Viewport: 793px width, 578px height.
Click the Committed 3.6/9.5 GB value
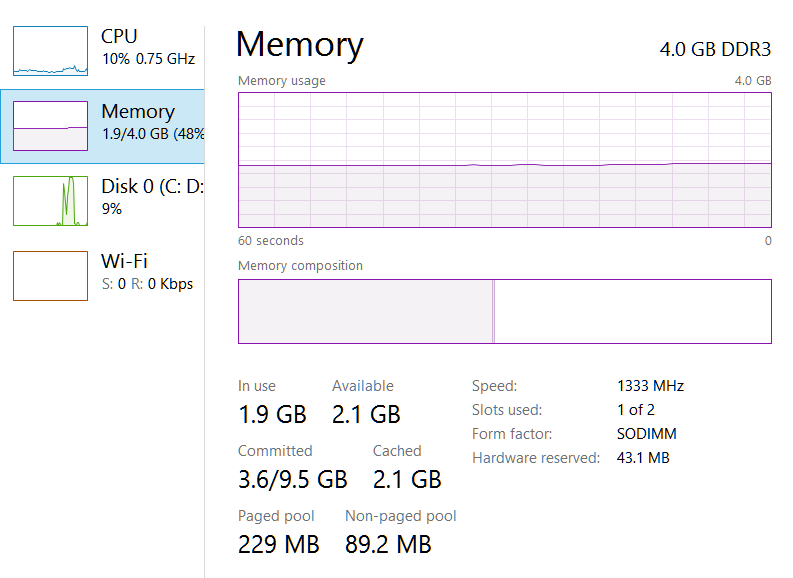[x=292, y=479]
